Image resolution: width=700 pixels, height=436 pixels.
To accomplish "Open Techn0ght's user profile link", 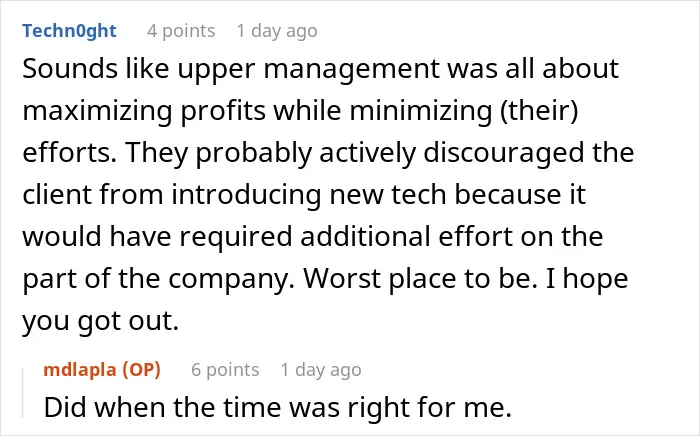I will tap(69, 31).
